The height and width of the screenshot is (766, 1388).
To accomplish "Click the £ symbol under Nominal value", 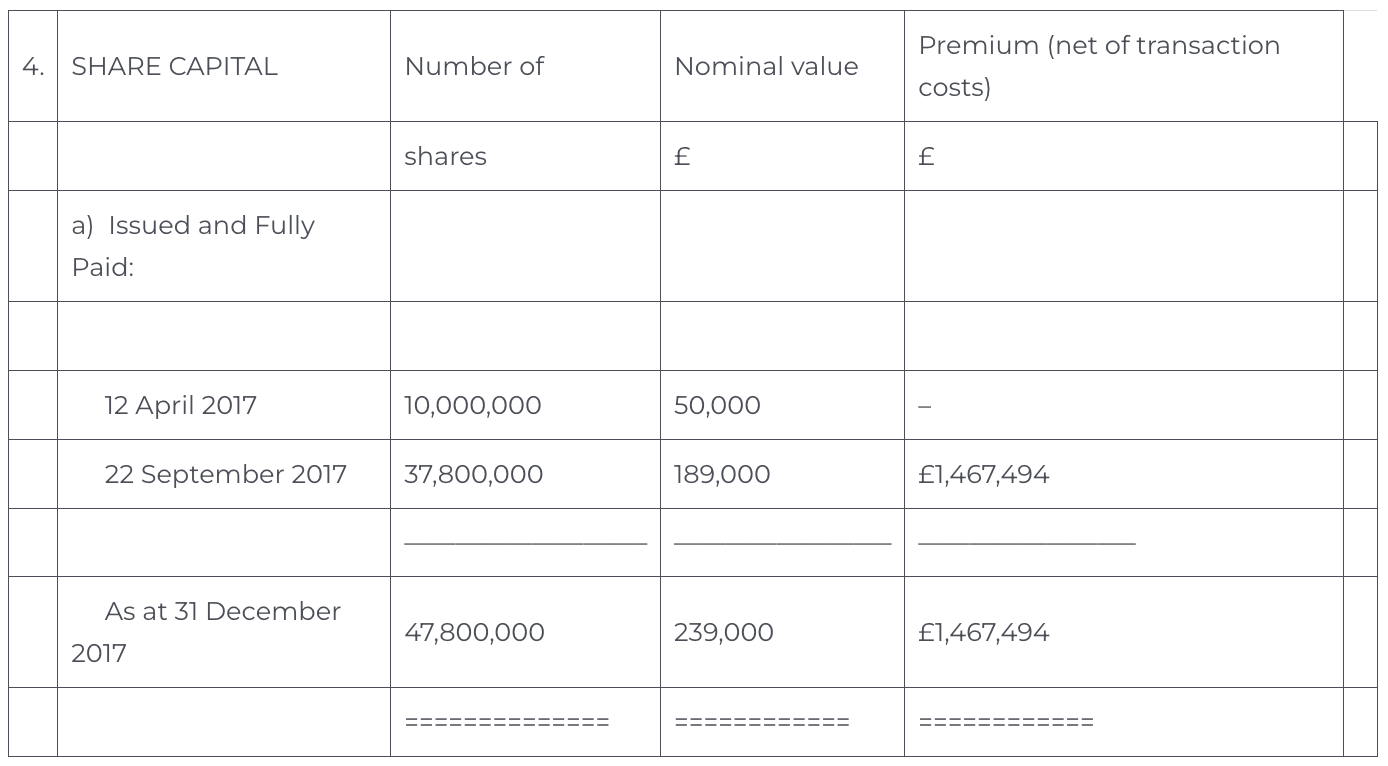I will point(683,157).
